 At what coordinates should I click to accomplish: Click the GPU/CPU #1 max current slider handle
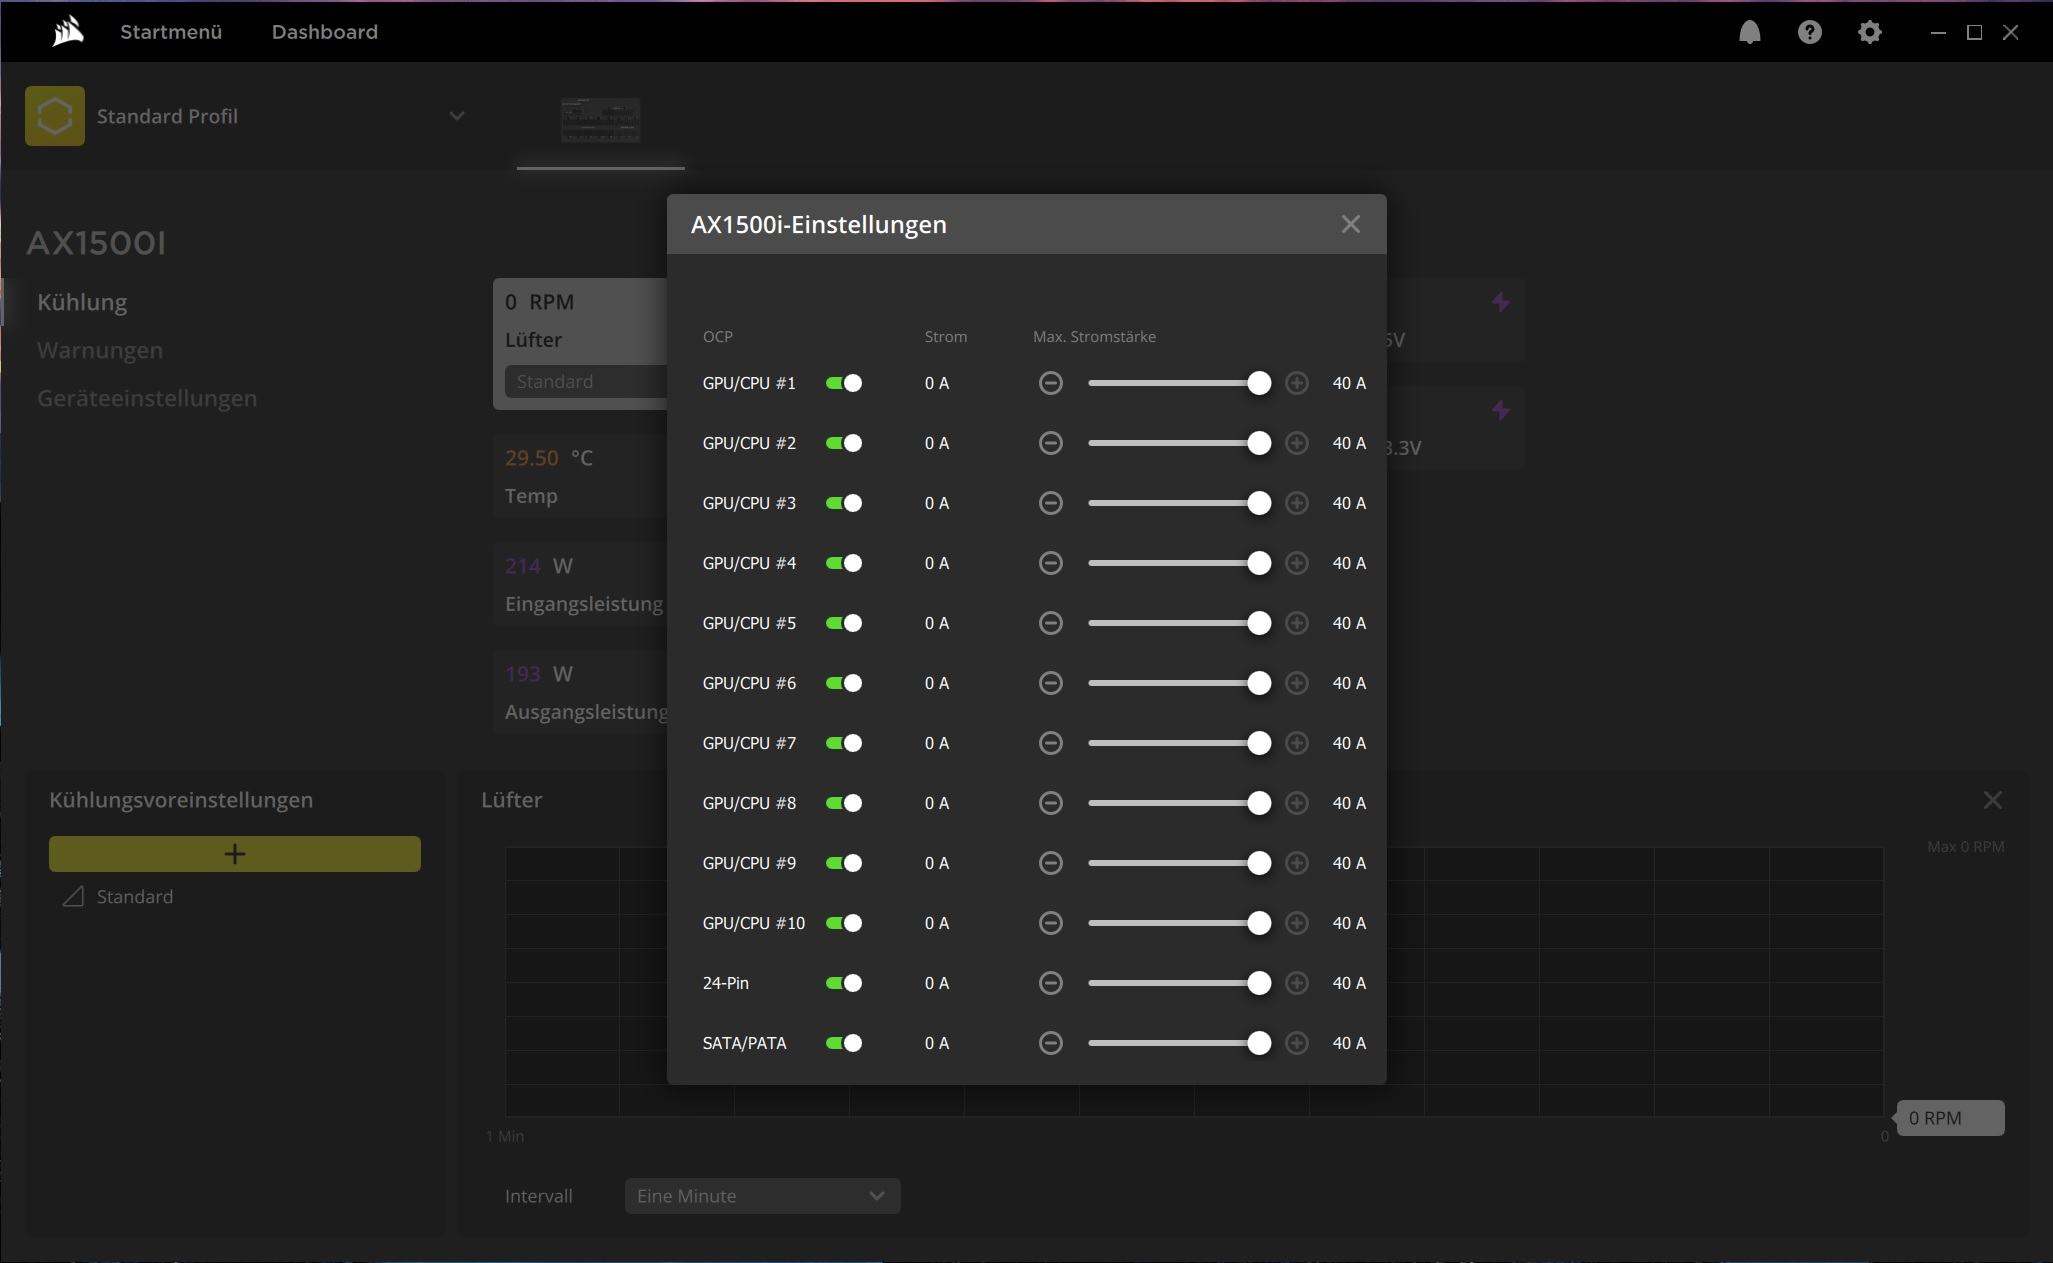click(x=1259, y=383)
